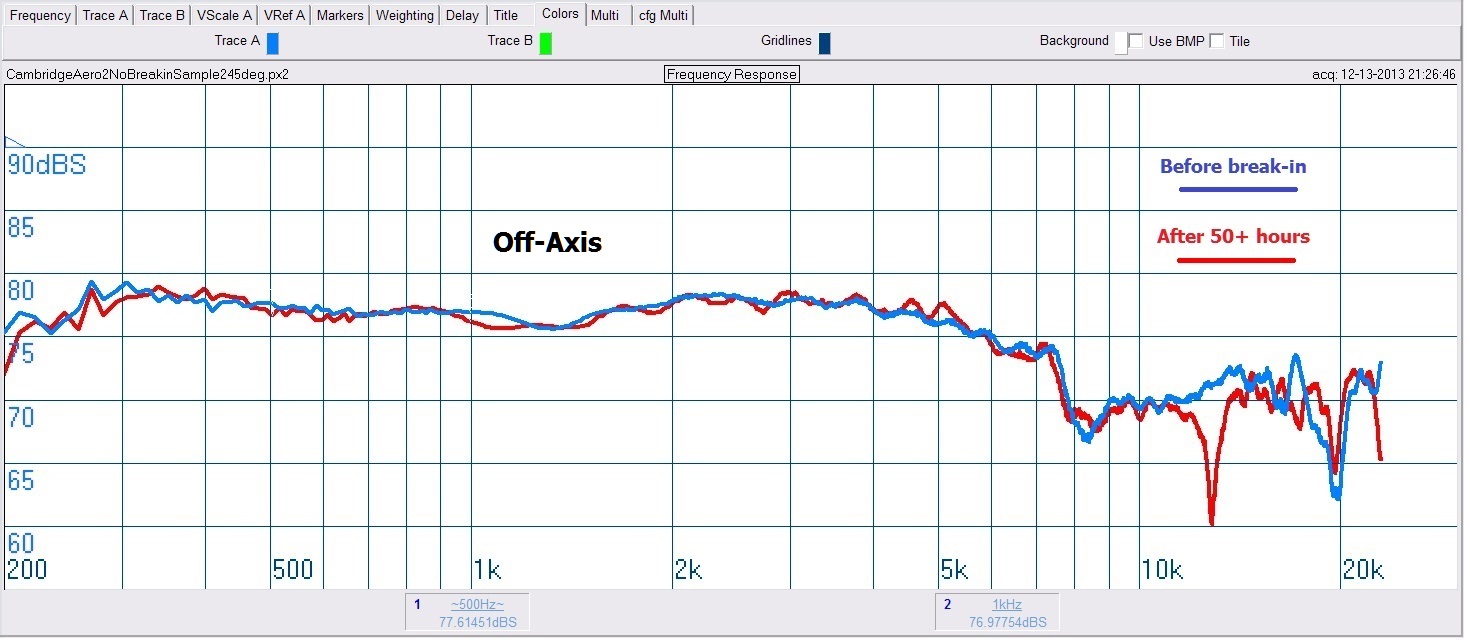Image resolution: width=1470 pixels, height=642 pixels.
Task: Open the VScale A tab
Action: pyautogui.click(x=224, y=15)
